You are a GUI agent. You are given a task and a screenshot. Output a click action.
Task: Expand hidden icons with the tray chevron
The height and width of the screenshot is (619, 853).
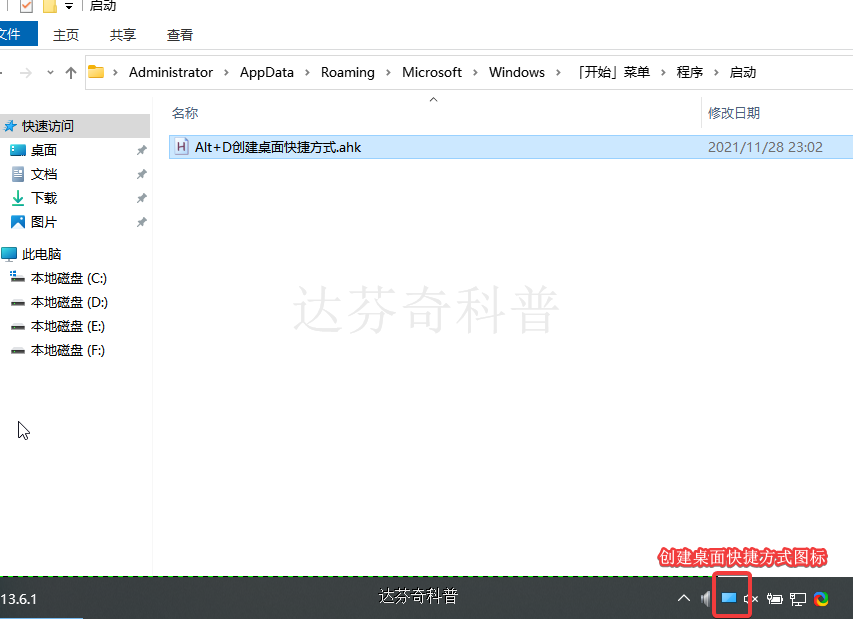click(683, 597)
